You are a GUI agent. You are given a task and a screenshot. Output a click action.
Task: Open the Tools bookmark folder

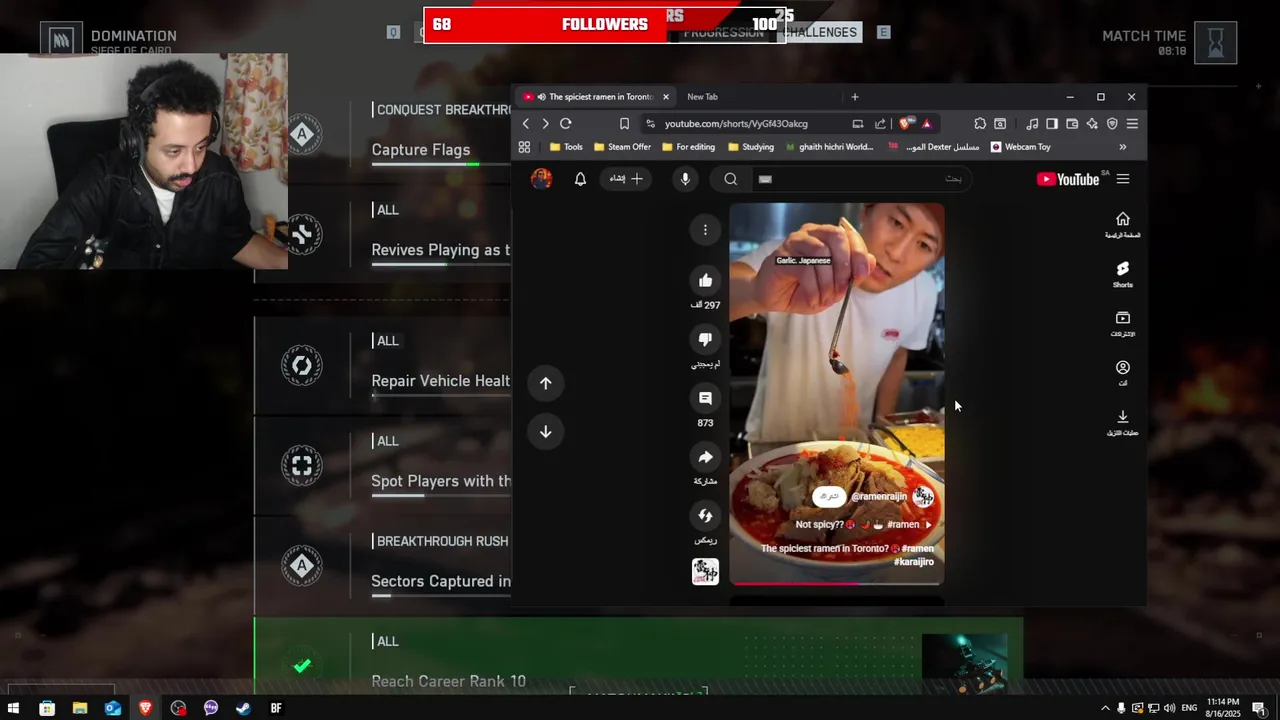[566, 147]
